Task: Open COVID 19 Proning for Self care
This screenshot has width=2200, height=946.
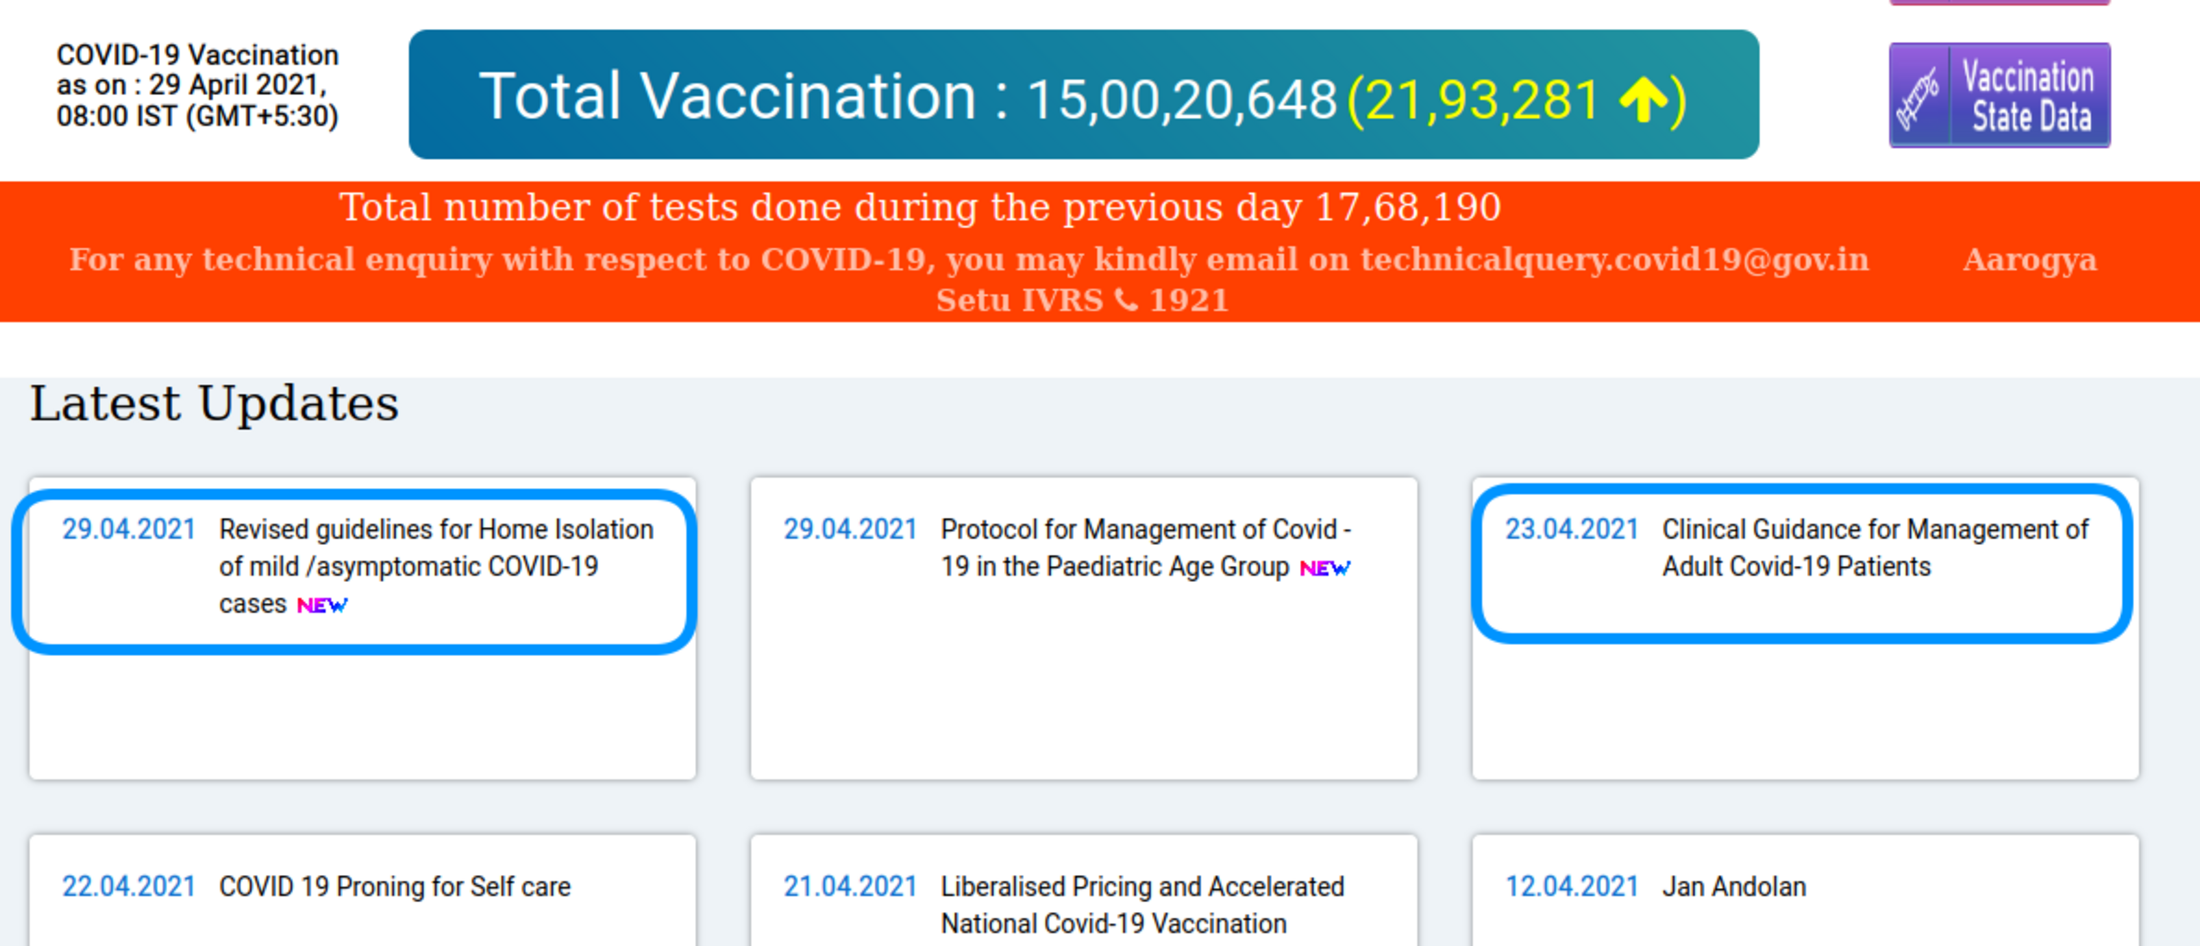Action: (395, 887)
